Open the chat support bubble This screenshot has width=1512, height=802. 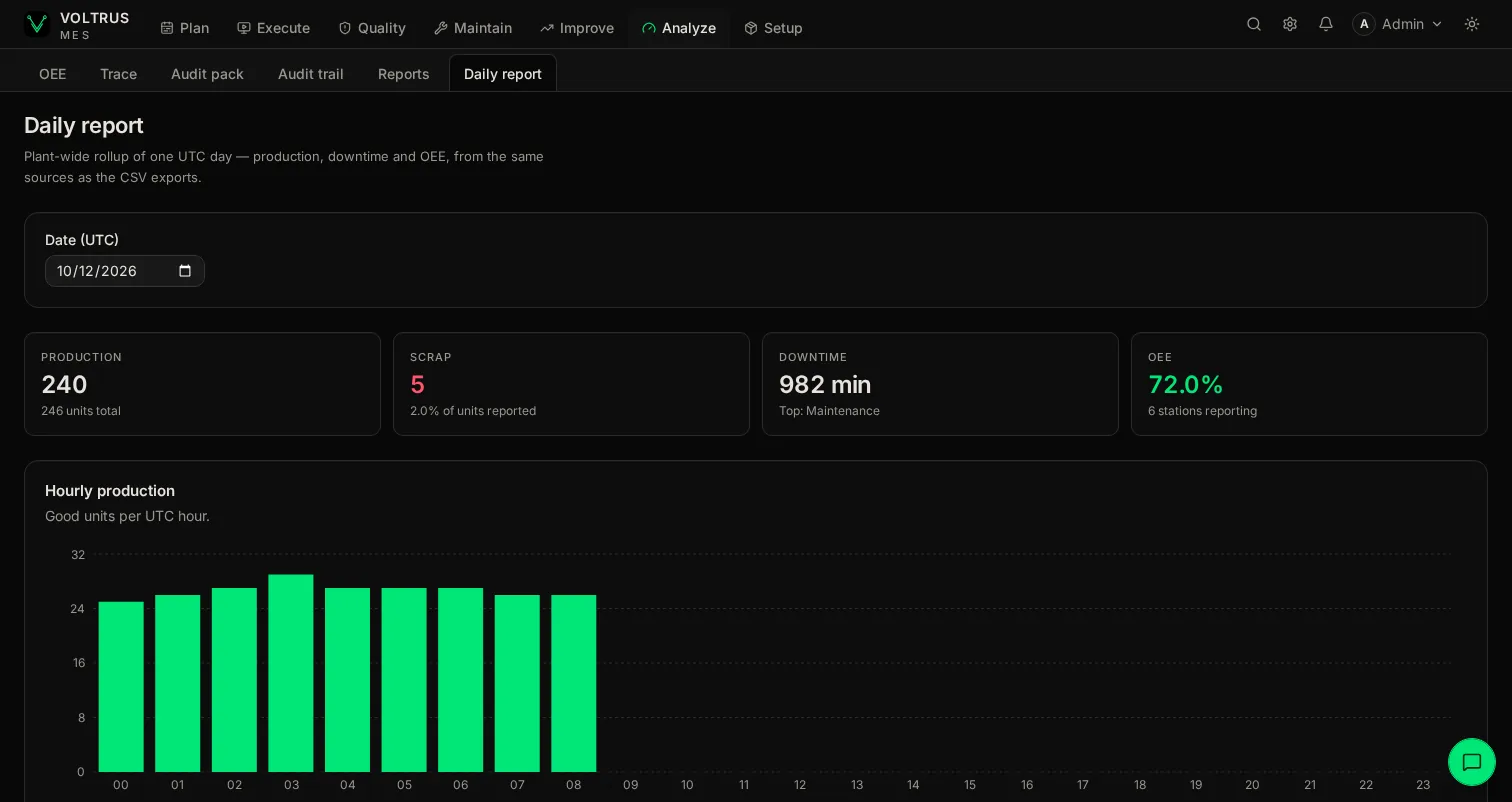(x=1472, y=762)
